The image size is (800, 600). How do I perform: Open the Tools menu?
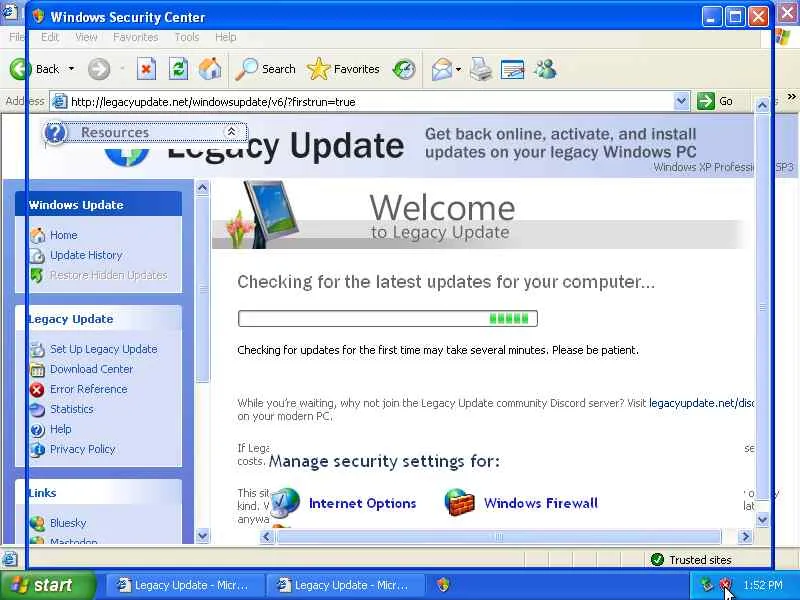(x=187, y=37)
